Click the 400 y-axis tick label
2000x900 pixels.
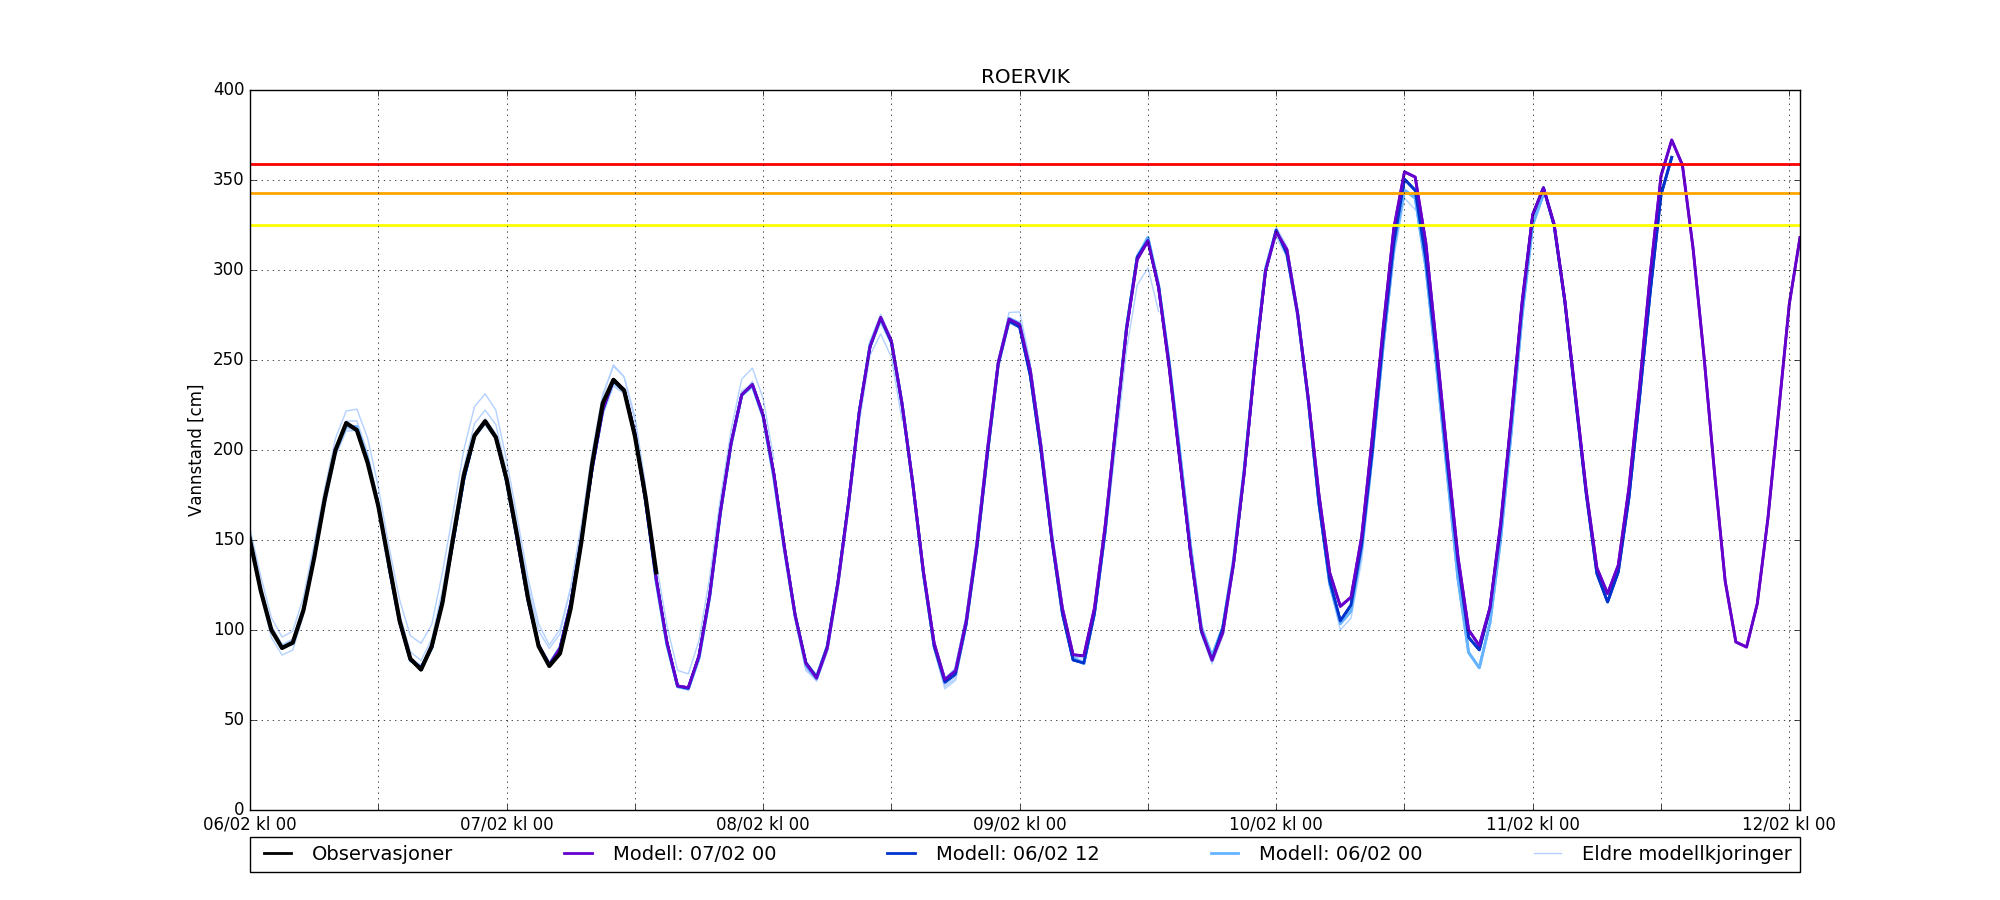pyautogui.click(x=229, y=90)
